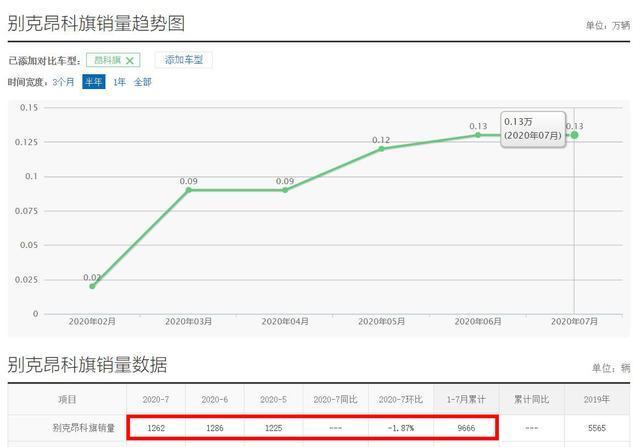Click the 2020-5 column header
The image size is (640, 447).
click(x=273, y=399)
